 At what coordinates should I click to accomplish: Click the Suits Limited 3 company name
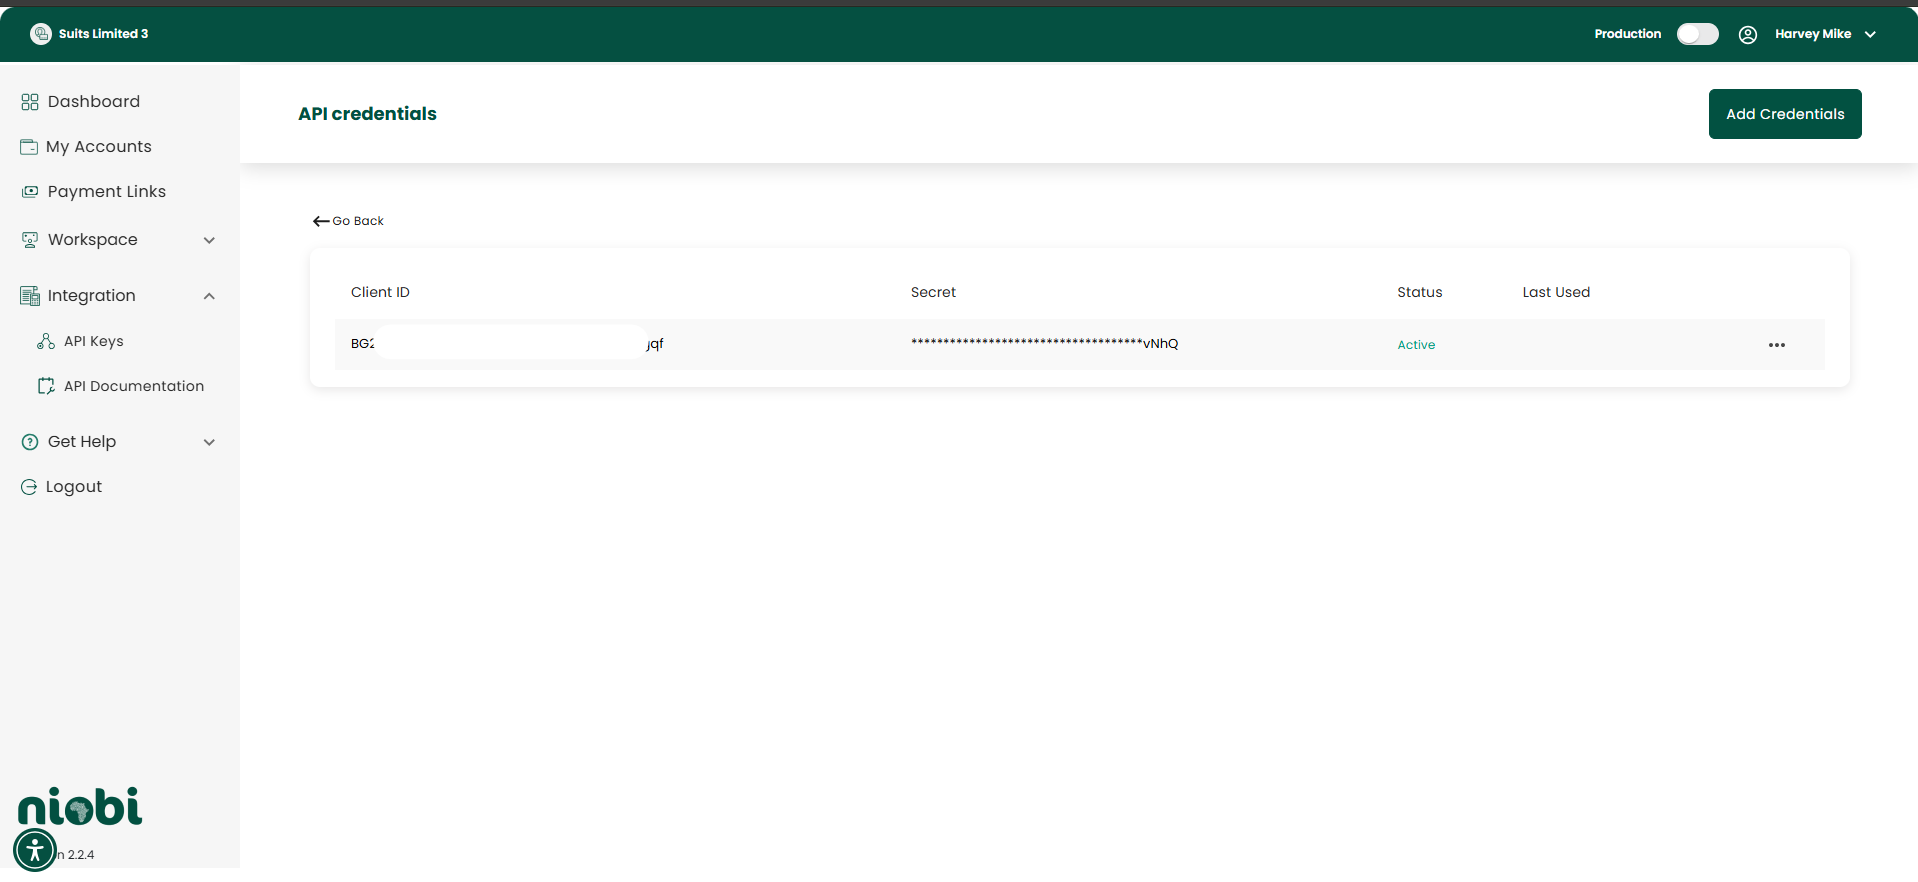(103, 34)
